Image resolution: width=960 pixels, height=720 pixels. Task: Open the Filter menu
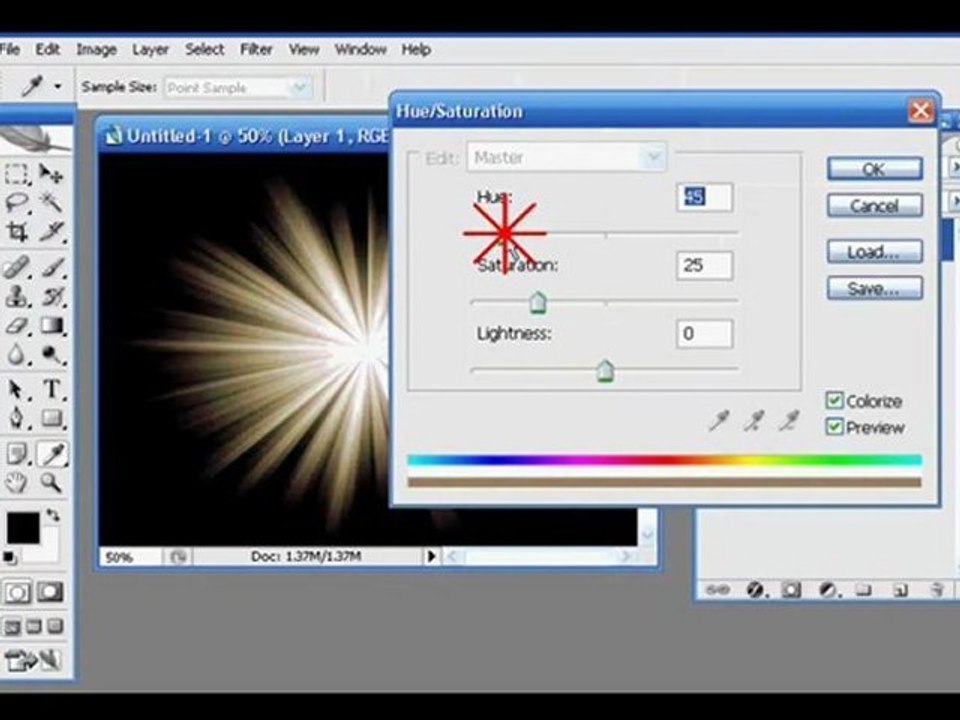point(256,49)
